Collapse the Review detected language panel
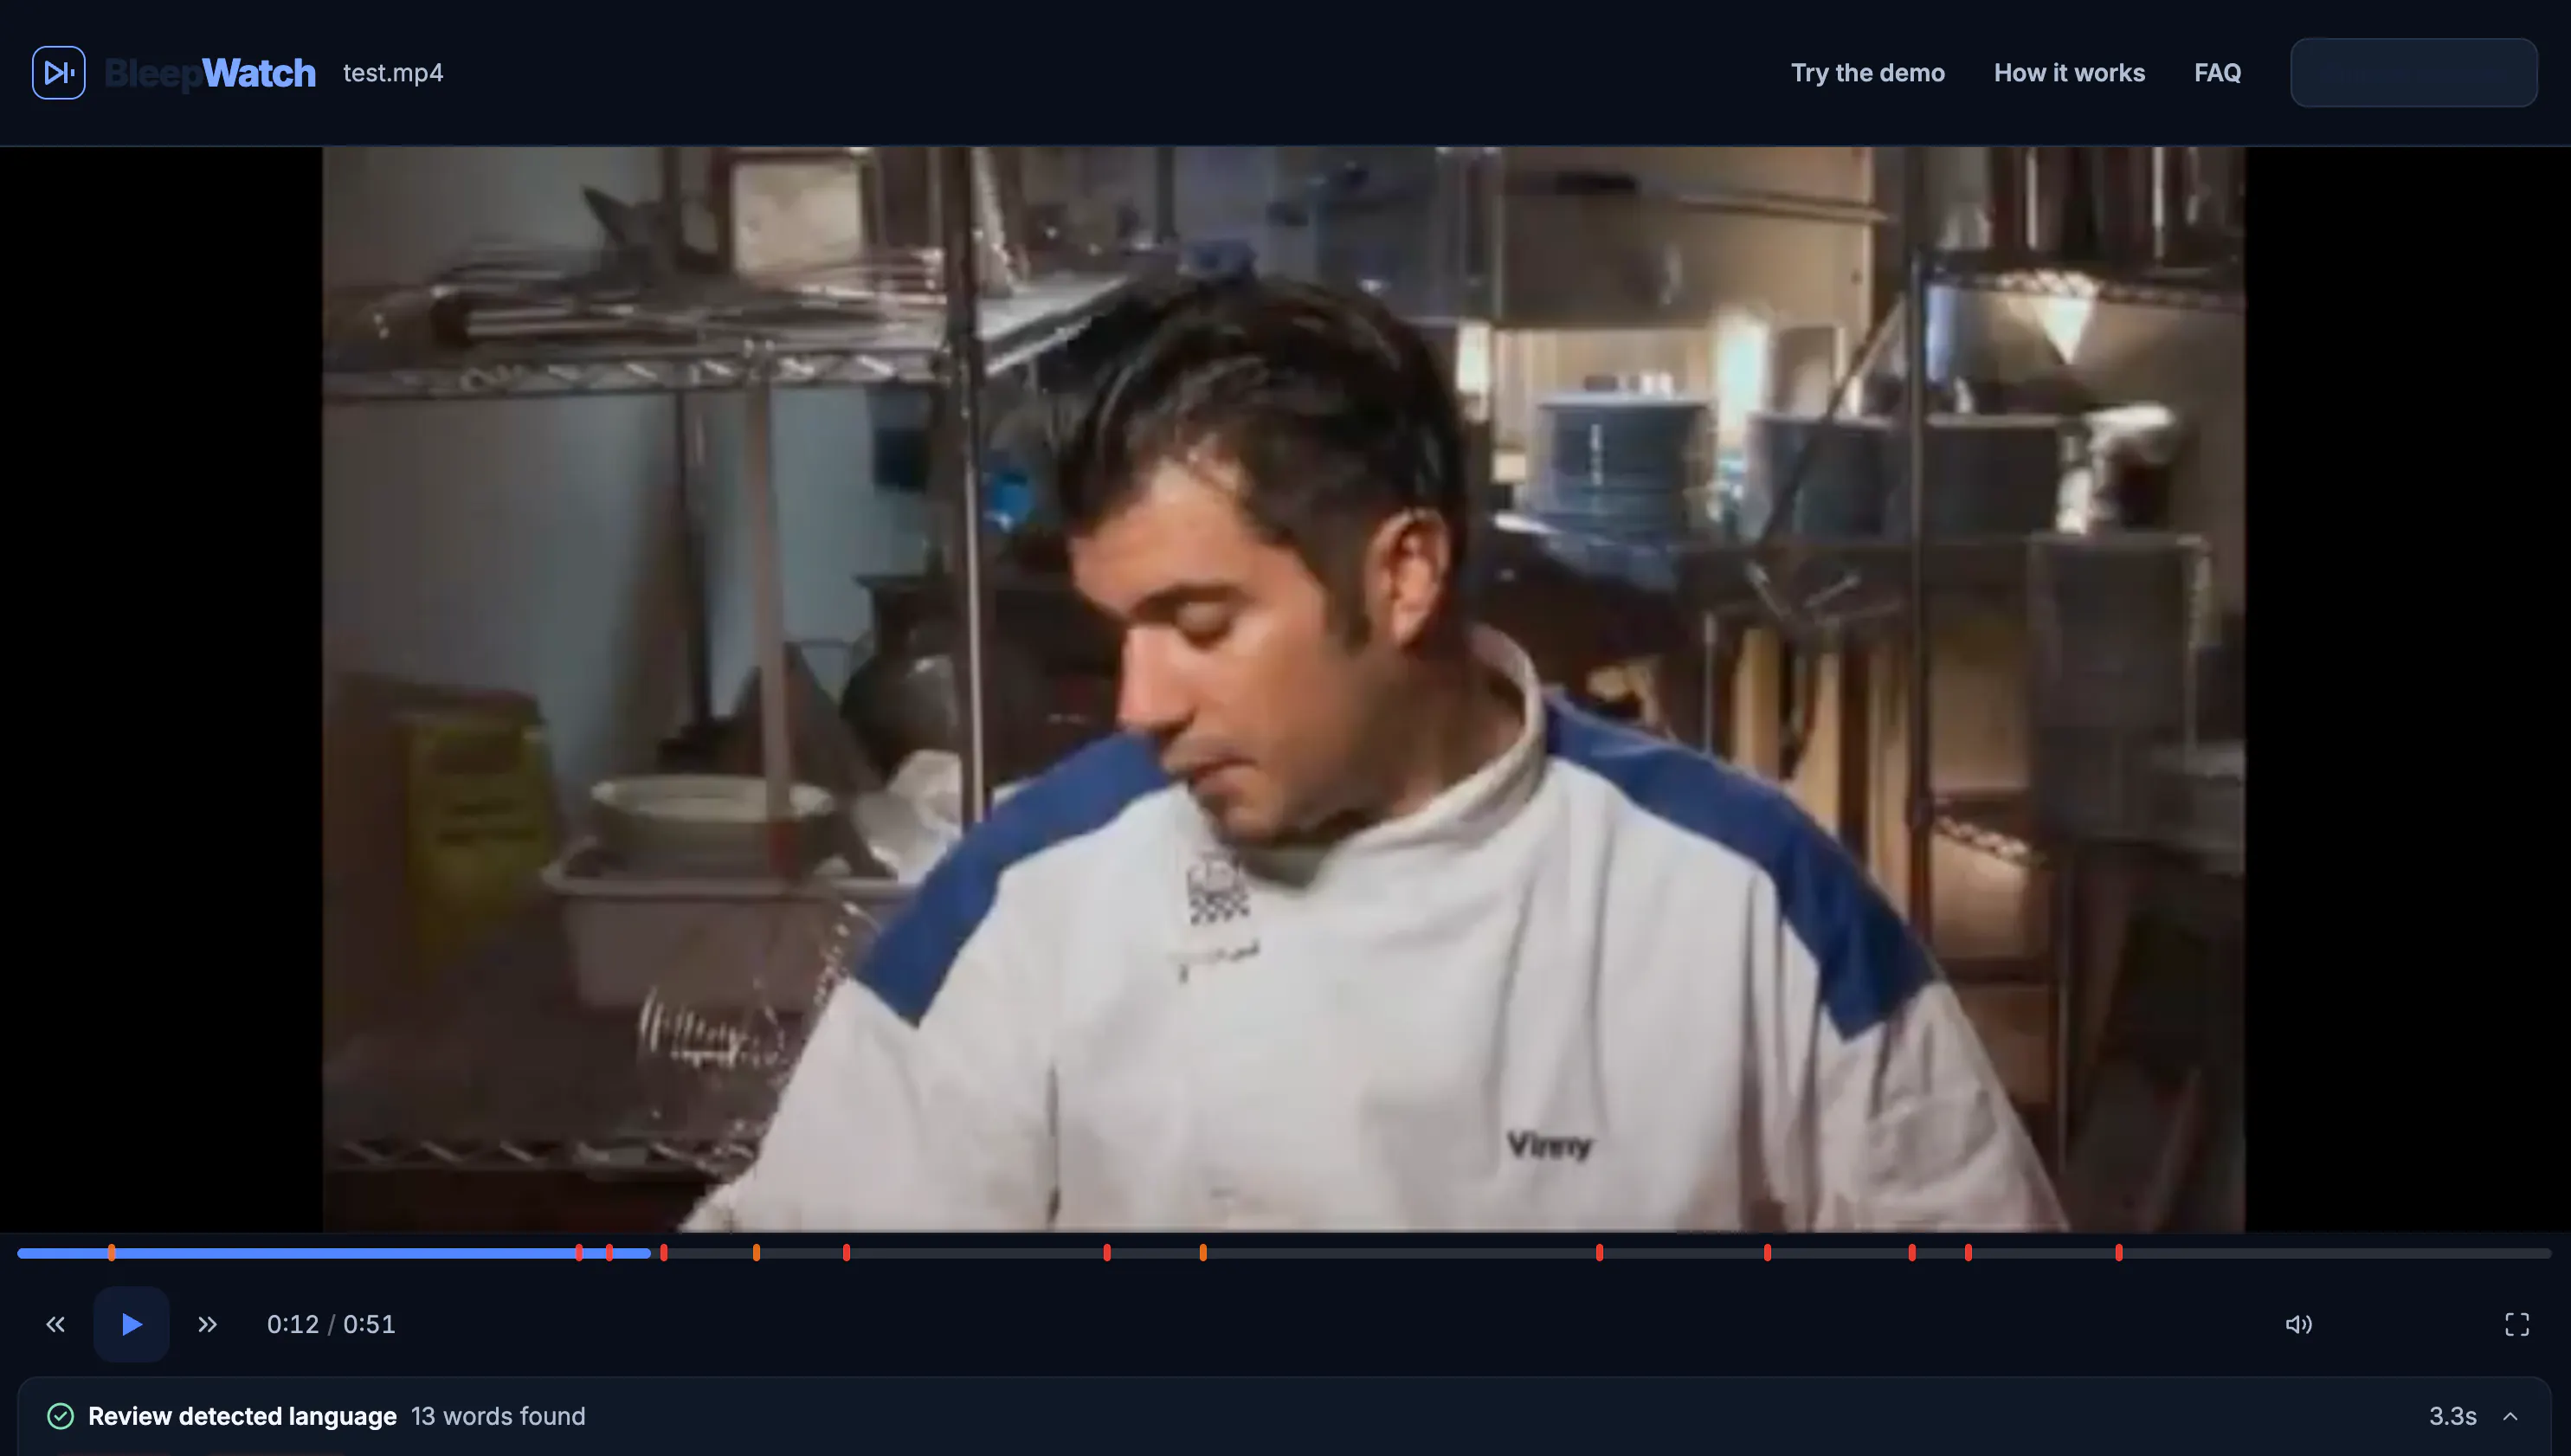 click(2510, 1416)
